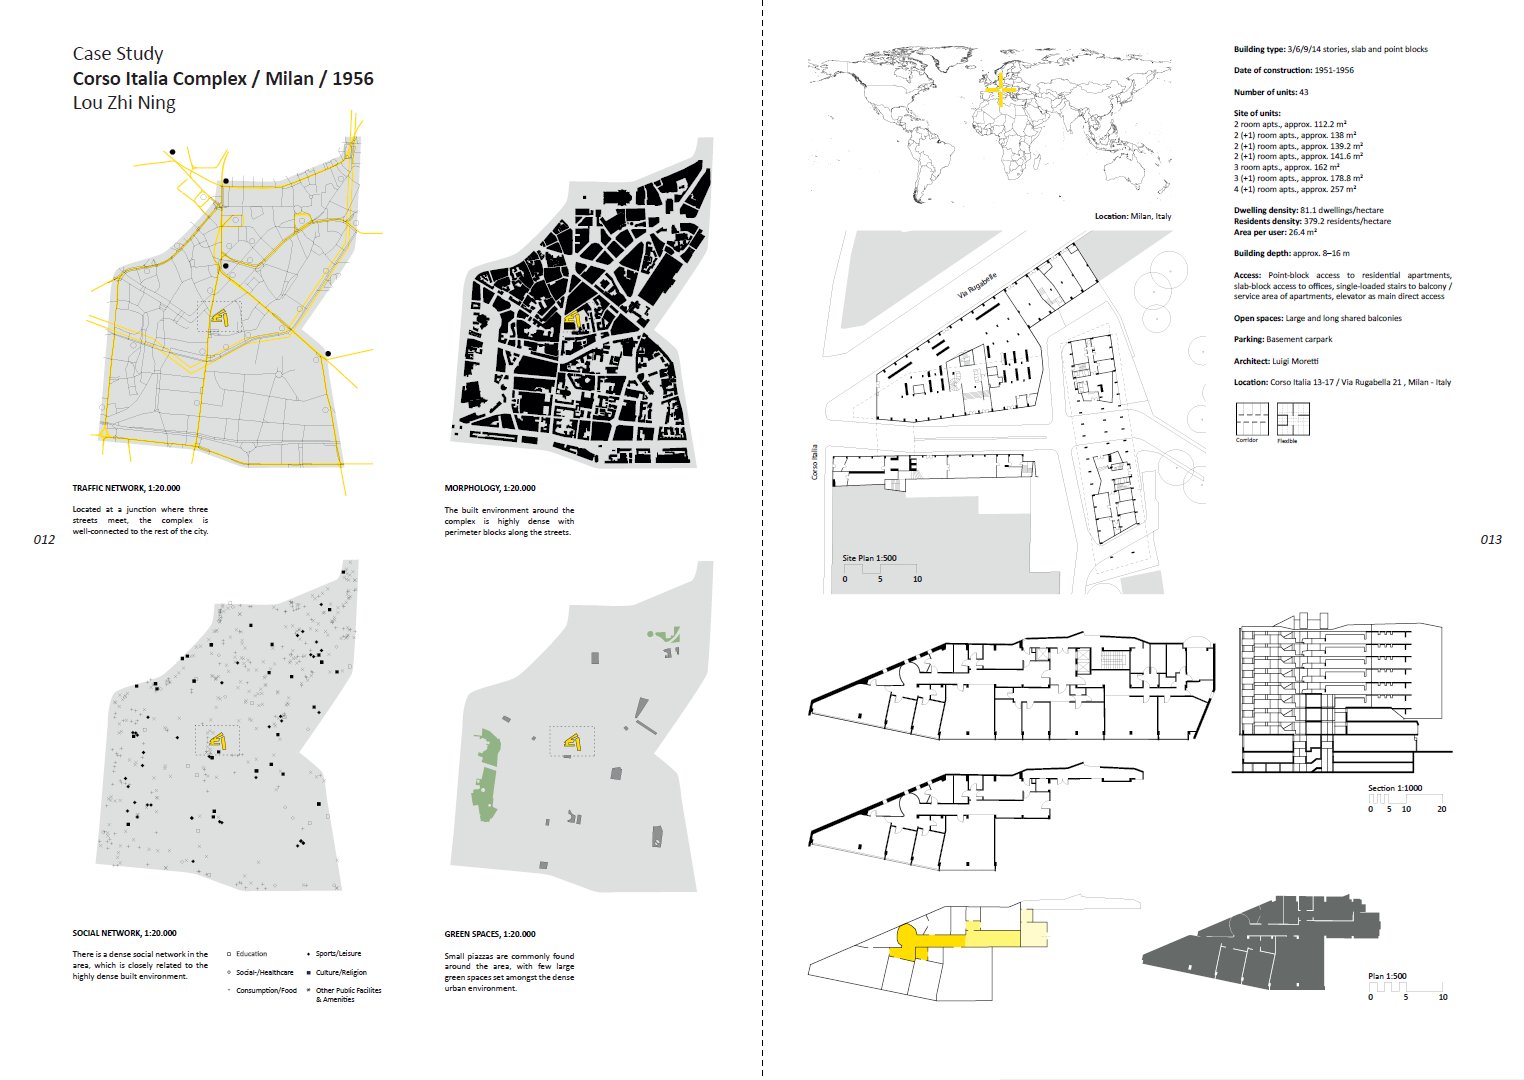Click caption 'SOCIAL NETWORK, 1:20.000'

(x=124, y=933)
